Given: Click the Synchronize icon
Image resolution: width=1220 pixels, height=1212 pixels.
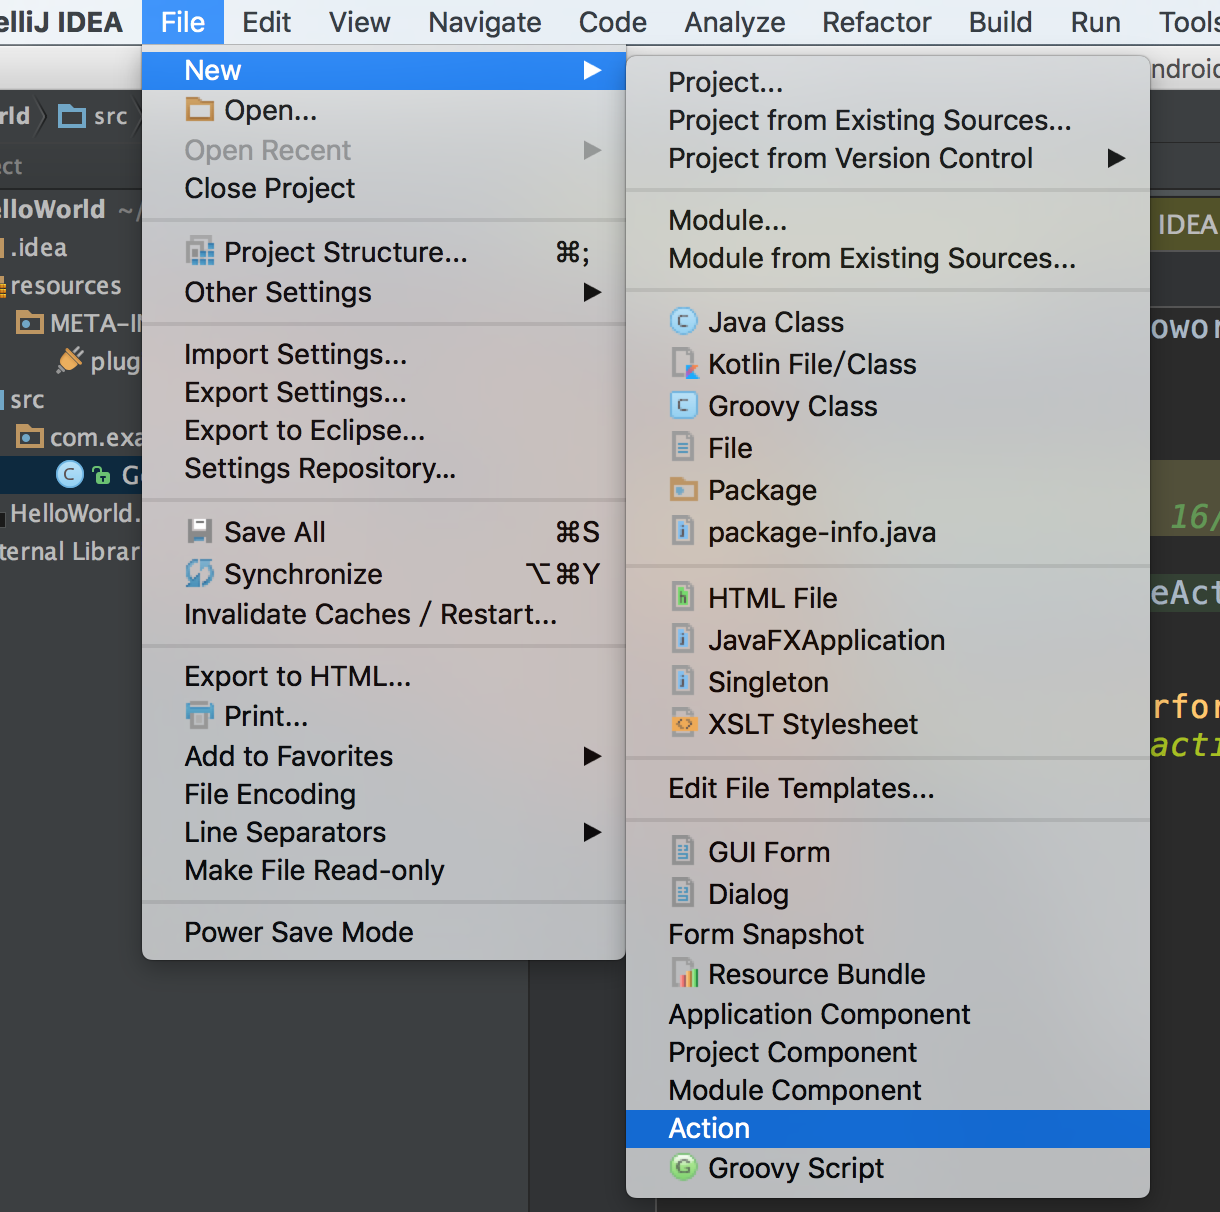Looking at the screenshot, I should click(200, 574).
